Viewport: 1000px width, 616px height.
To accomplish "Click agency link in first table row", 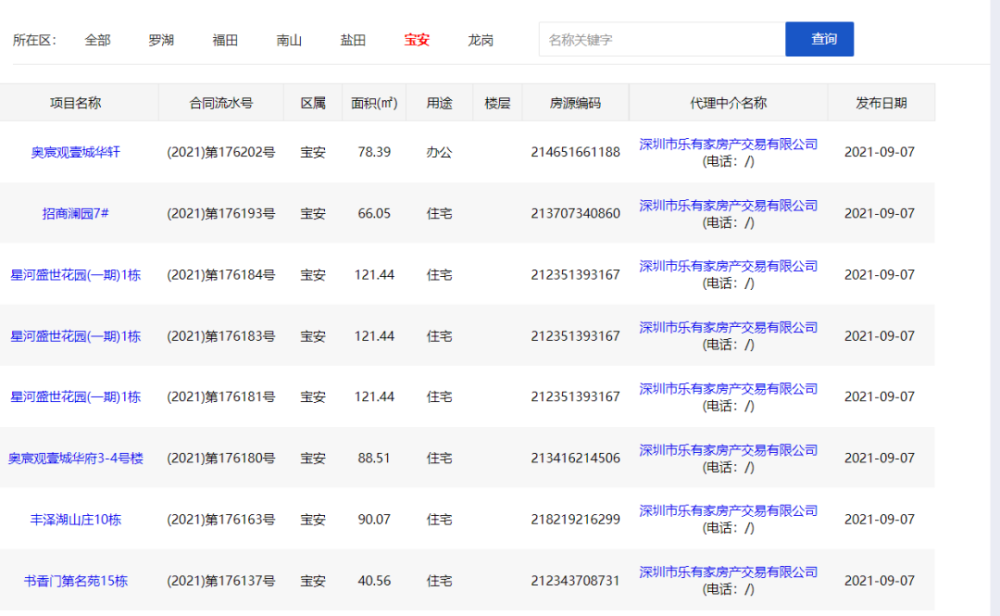I will coord(728,144).
